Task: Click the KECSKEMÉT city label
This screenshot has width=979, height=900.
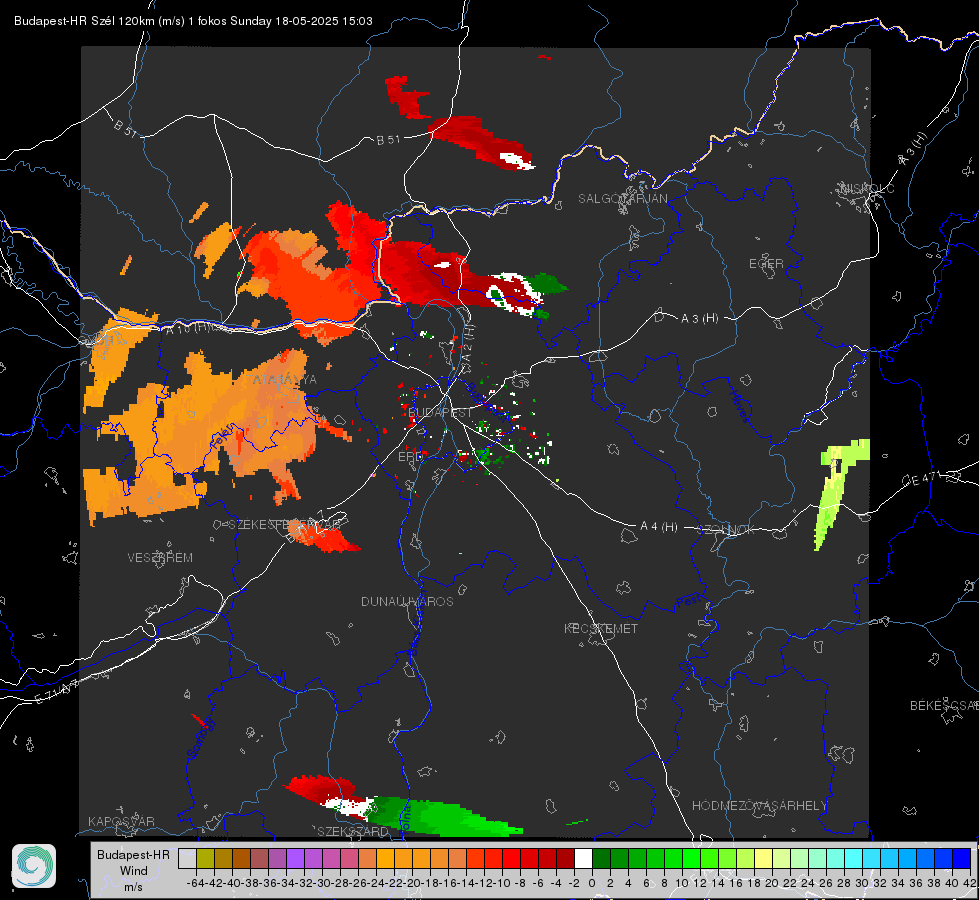Action: click(x=601, y=629)
